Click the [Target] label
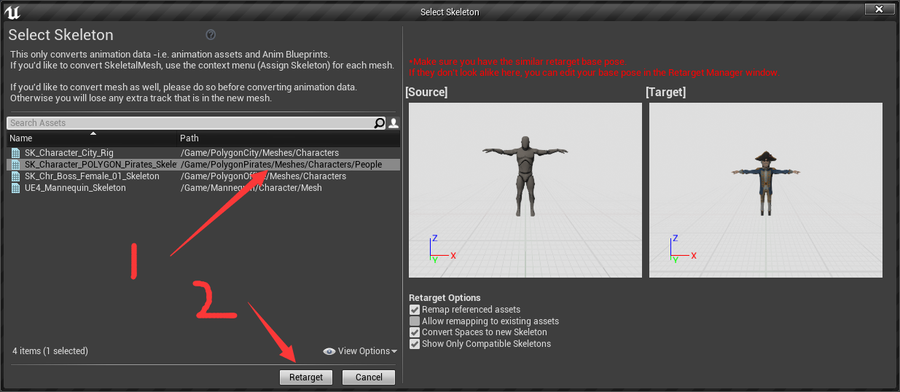 pyautogui.click(x=666, y=92)
